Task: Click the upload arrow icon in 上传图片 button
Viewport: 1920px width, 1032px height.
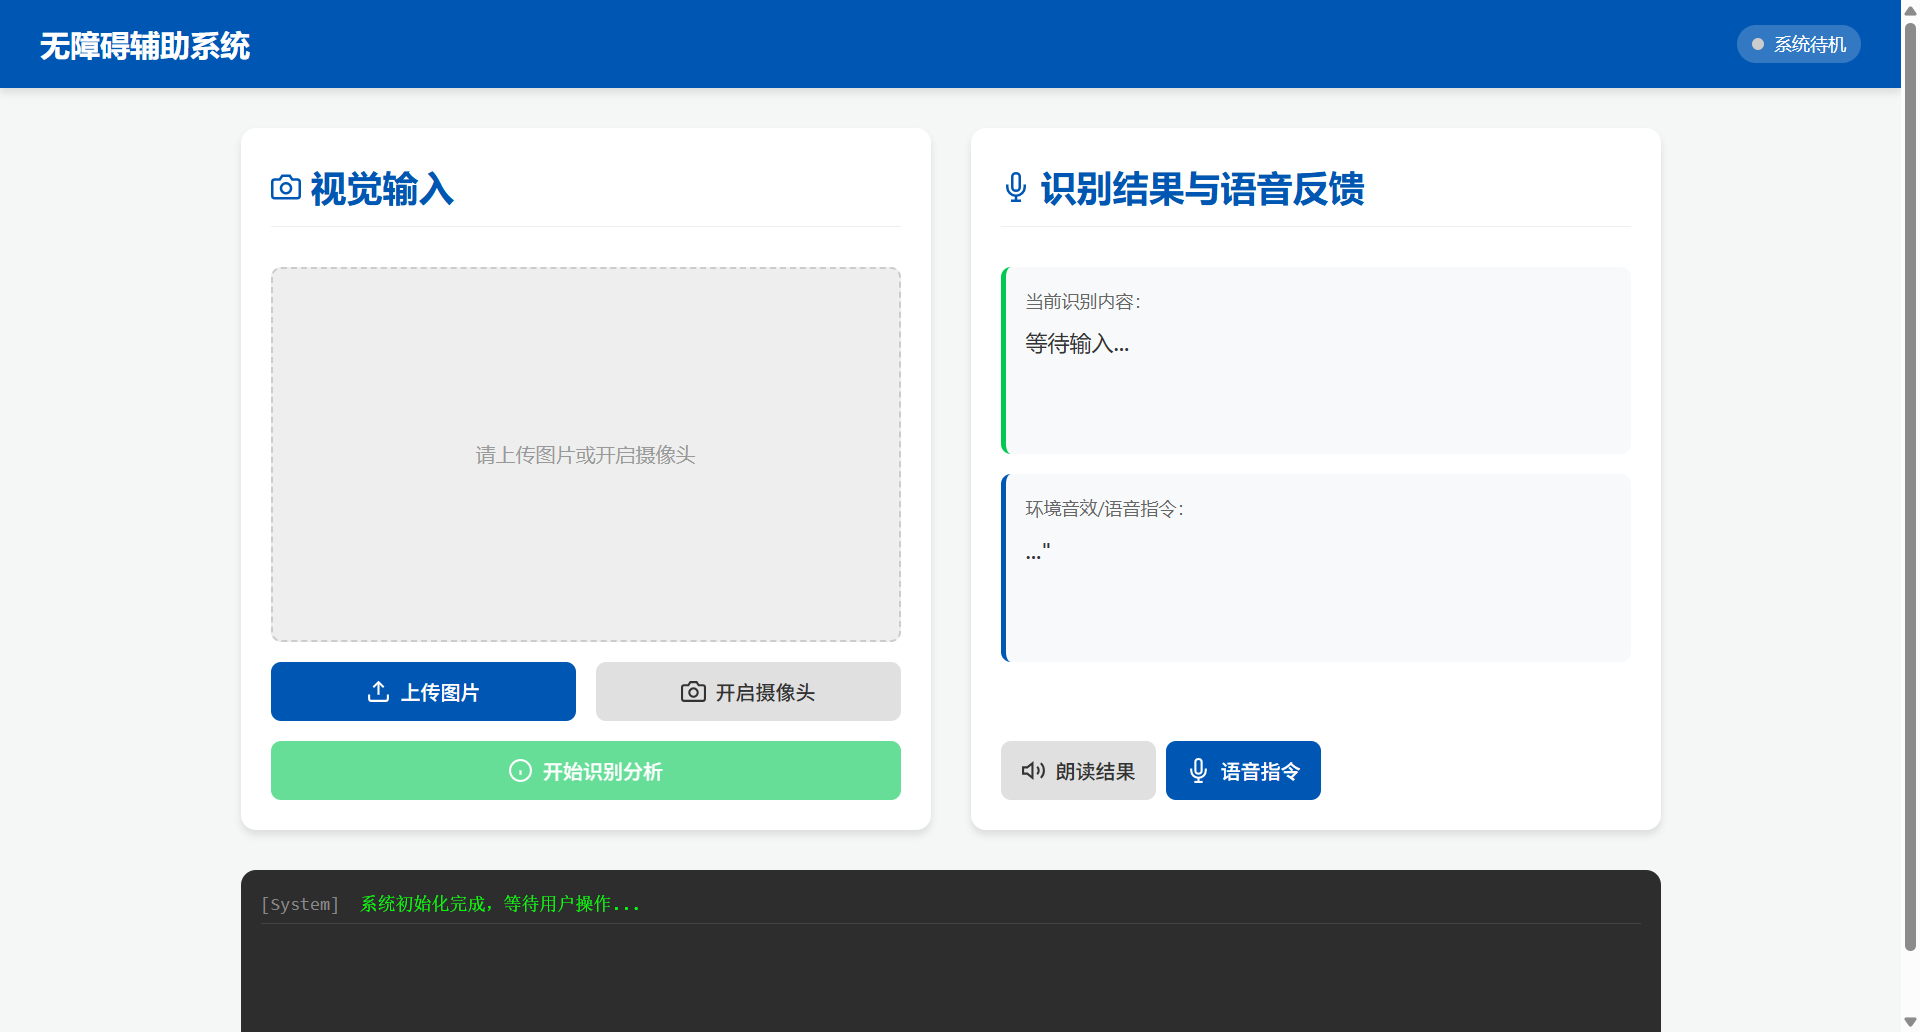Action: click(377, 691)
